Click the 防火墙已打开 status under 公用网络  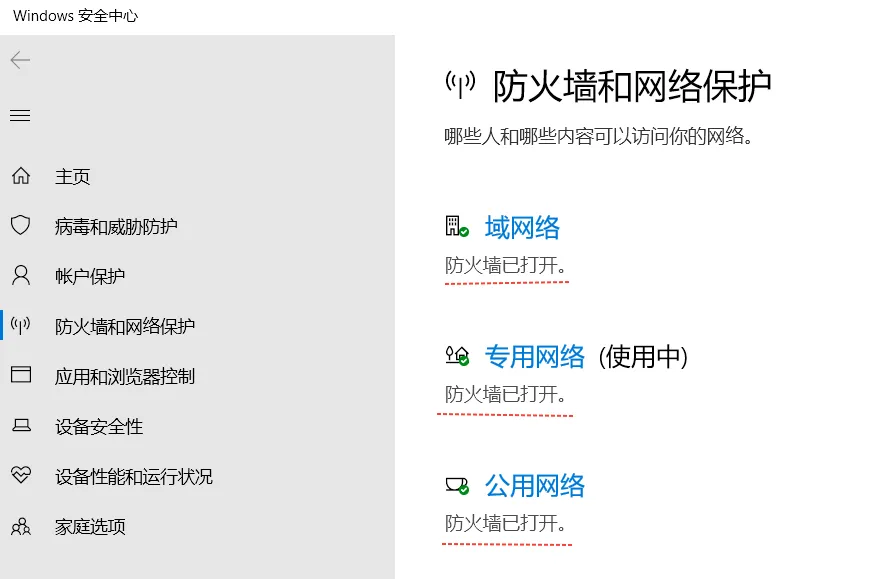tap(506, 523)
